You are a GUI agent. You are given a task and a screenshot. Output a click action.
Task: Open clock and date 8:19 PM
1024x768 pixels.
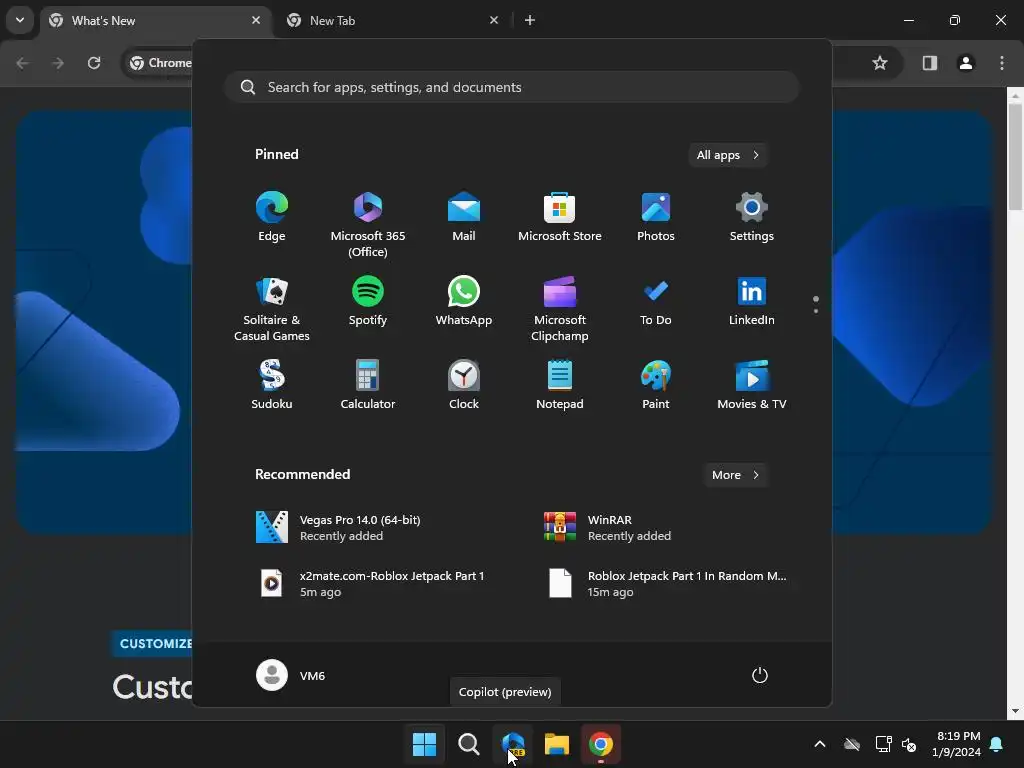click(956, 744)
